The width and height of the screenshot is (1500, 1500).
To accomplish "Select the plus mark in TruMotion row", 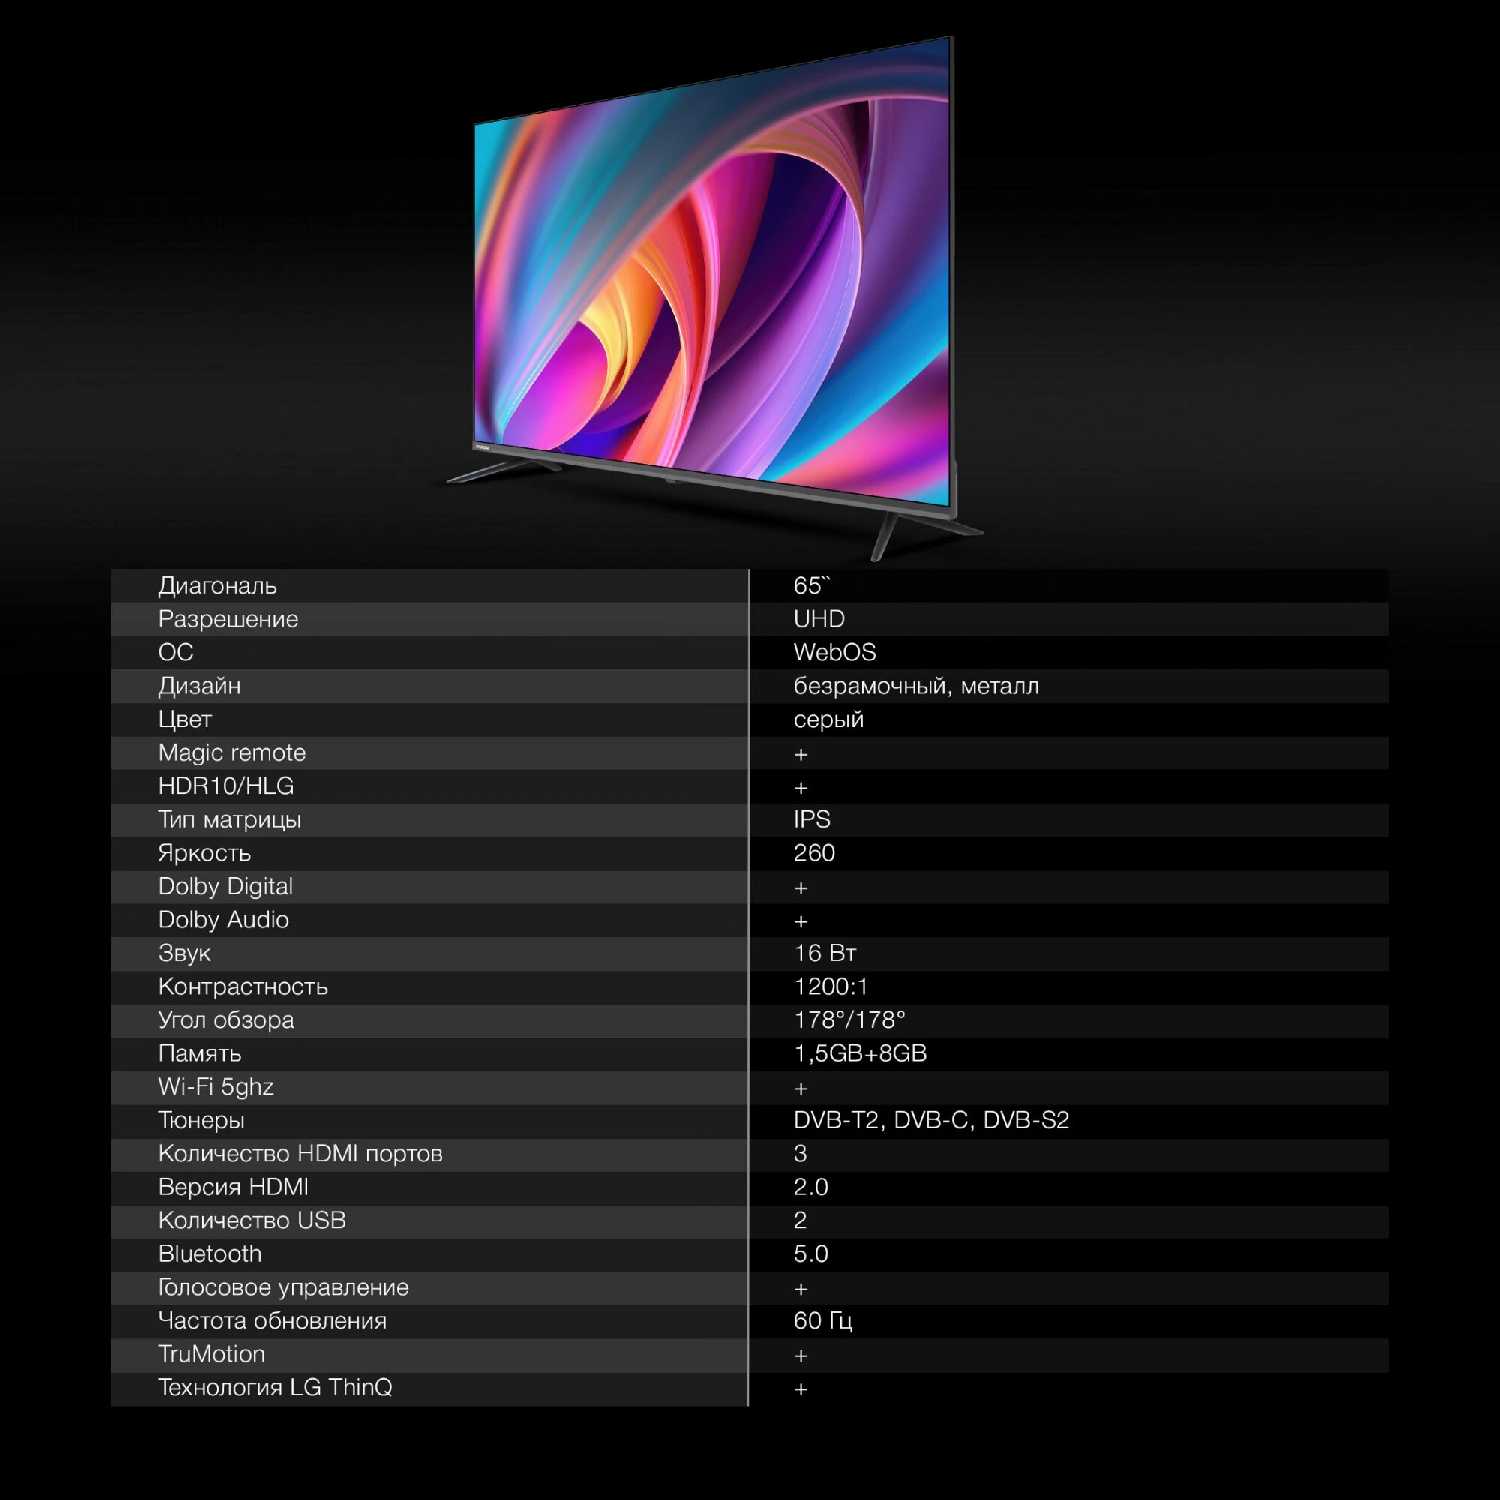I will tap(800, 1356).
